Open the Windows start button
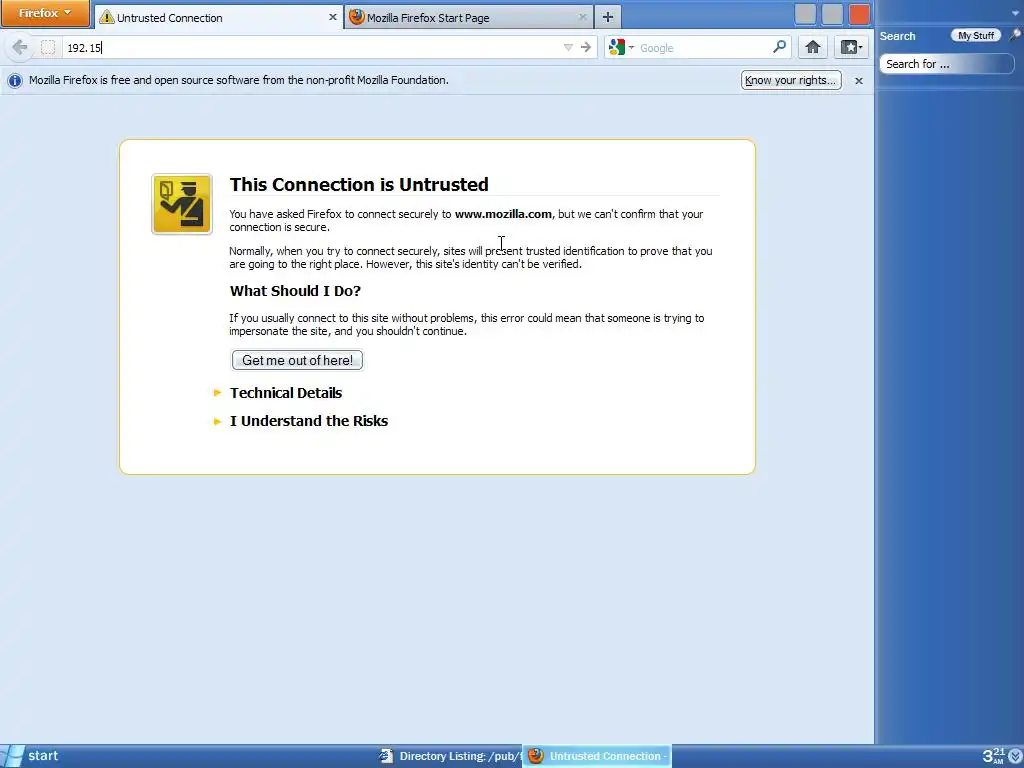This screenshot has width=1024, height=768. 33,756
